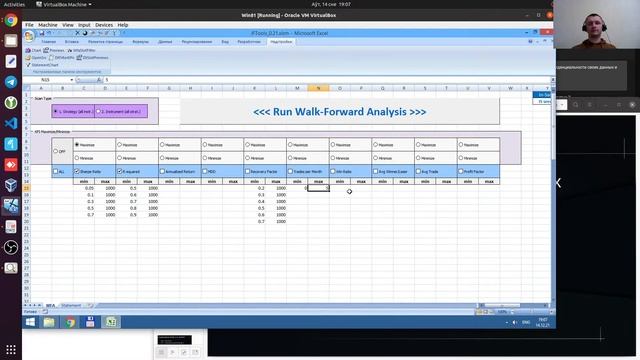The image size is (640, 360).
Task: Enable the Win Ratio checkbox
Action: (x=333, y=171)
